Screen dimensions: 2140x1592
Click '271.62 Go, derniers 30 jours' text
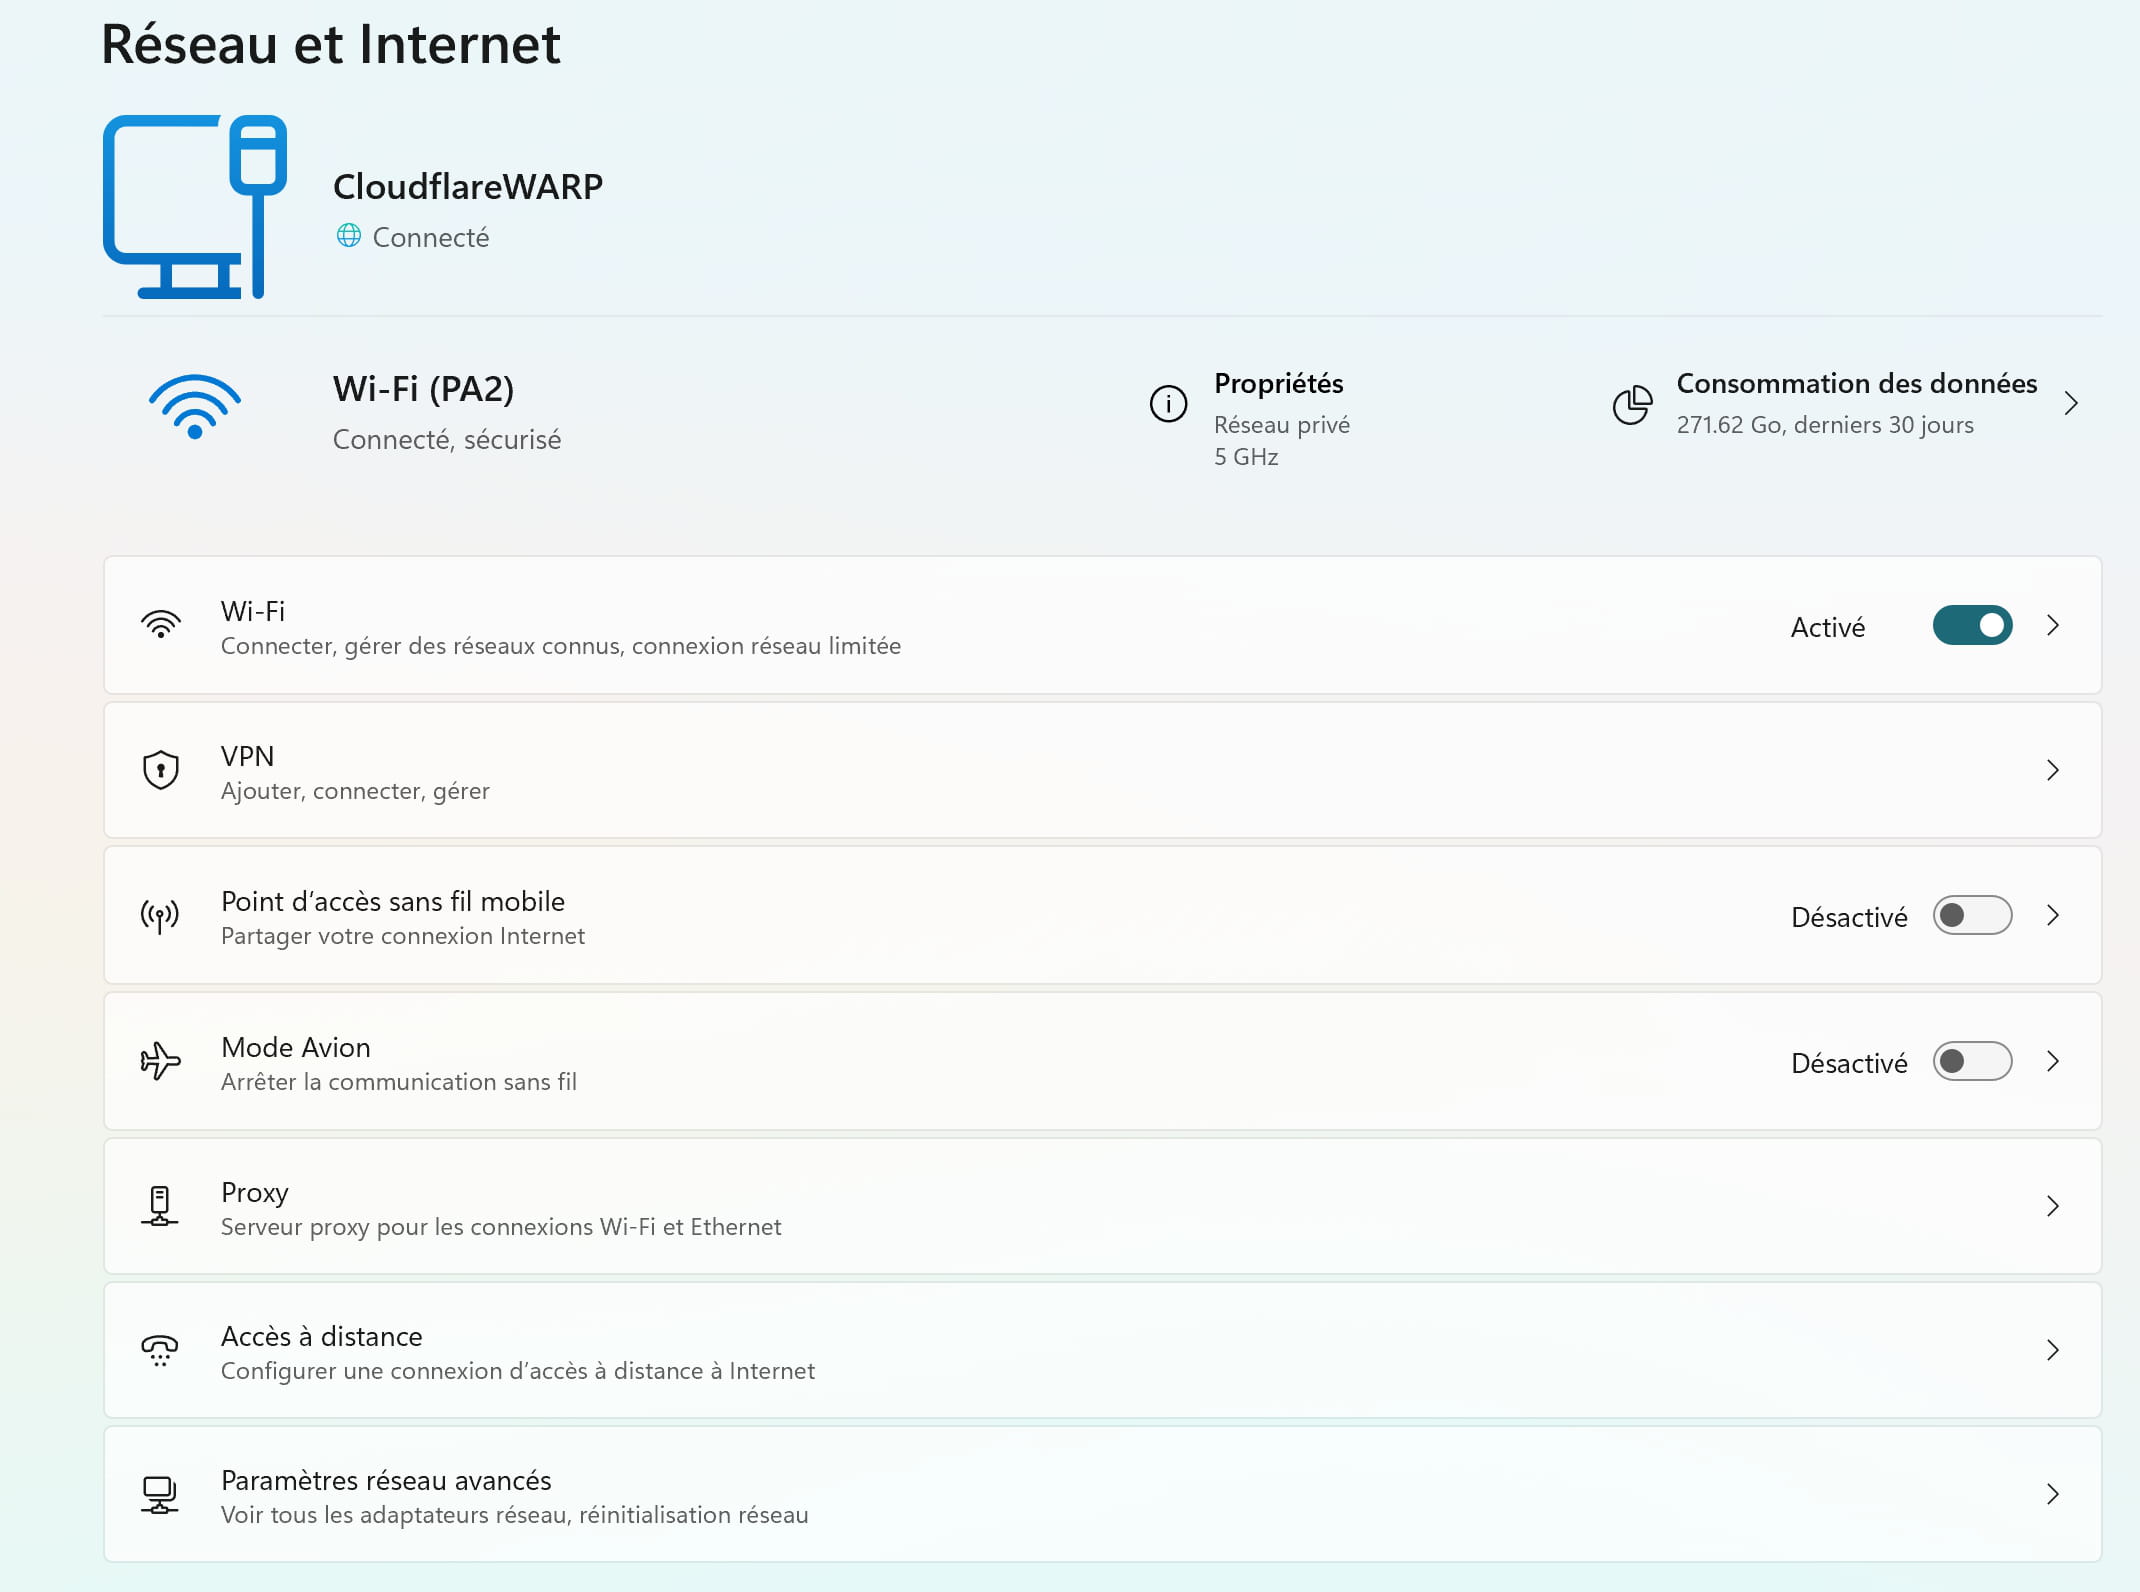(1825, 425)
